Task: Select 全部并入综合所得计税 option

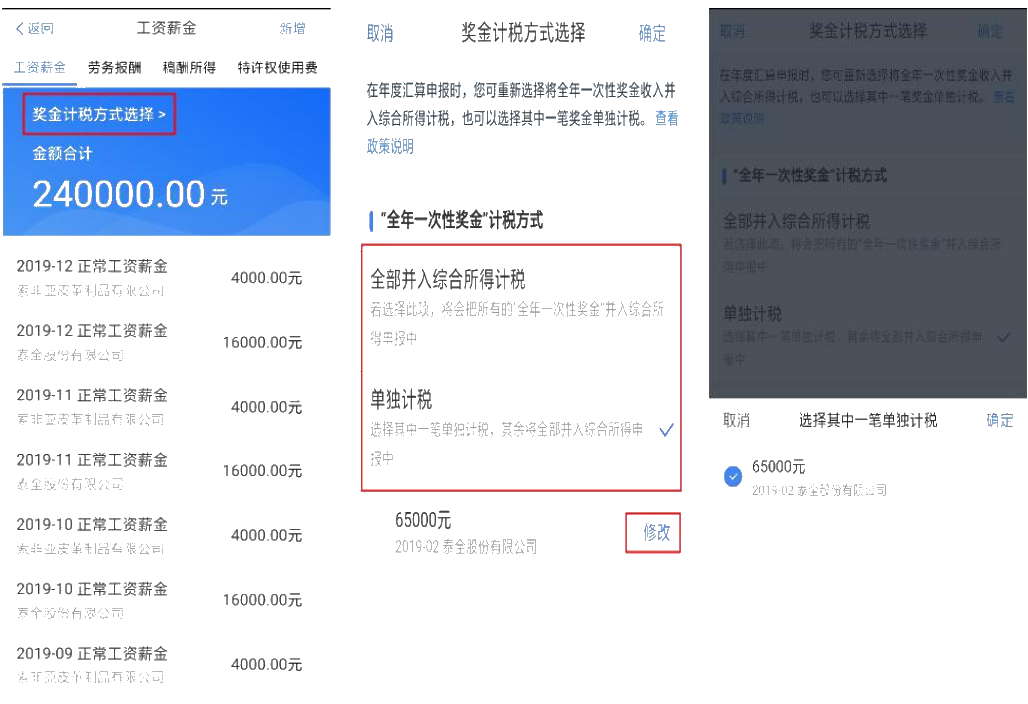Action: pyautogui.click(x=521, y=305)
